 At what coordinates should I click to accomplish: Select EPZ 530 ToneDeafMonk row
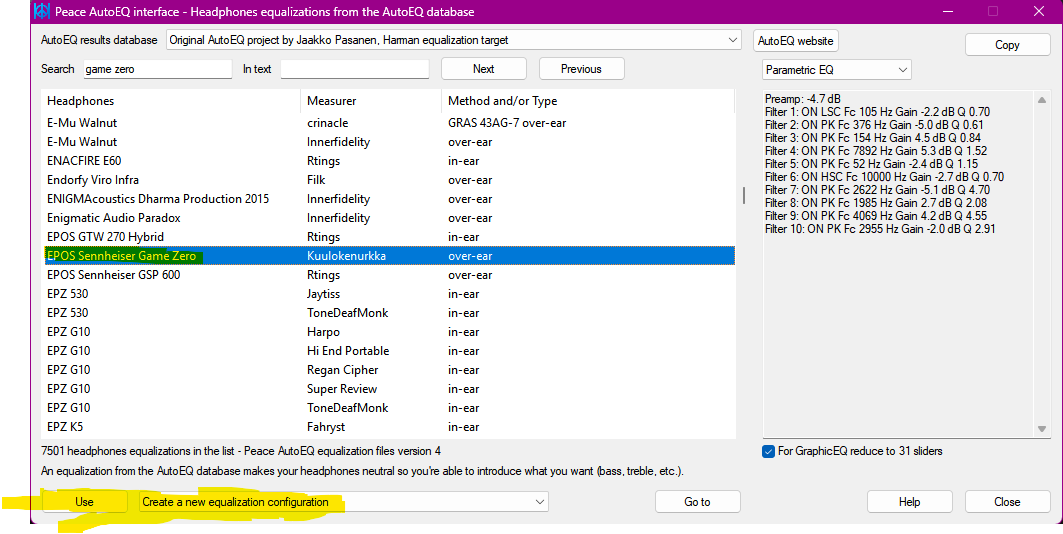(388, 312)
